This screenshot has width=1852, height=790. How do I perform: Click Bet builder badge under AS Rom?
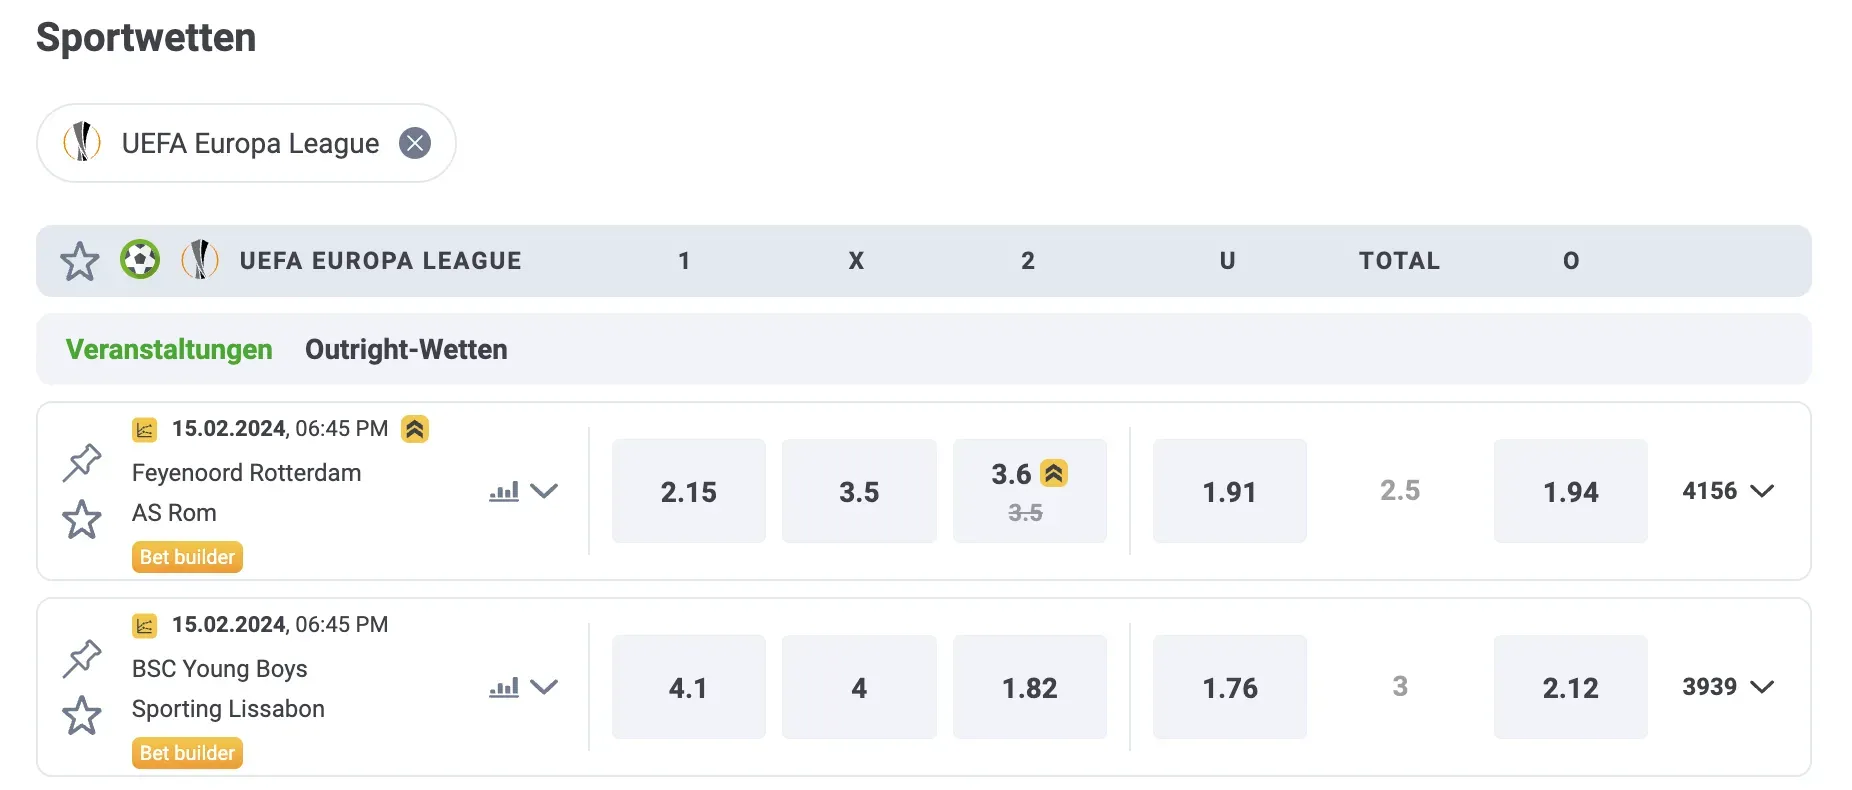pos(187,557)
